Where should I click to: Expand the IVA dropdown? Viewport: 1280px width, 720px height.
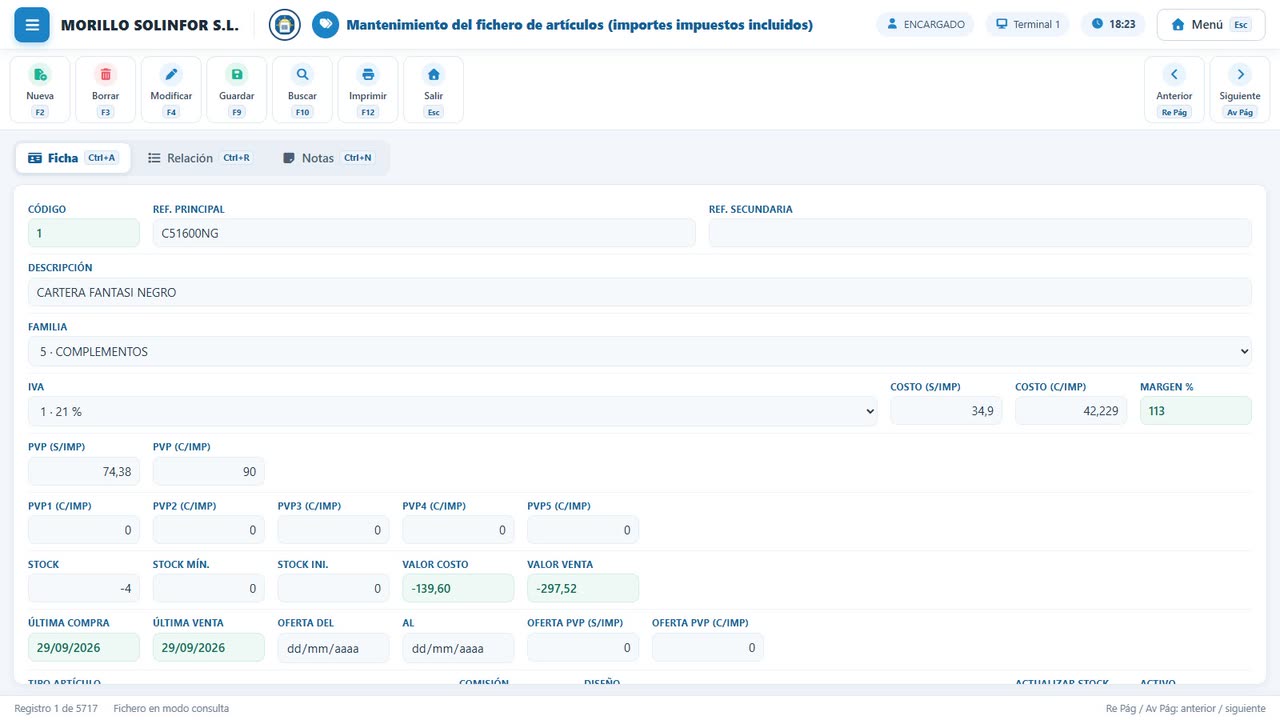coord(453,411)
